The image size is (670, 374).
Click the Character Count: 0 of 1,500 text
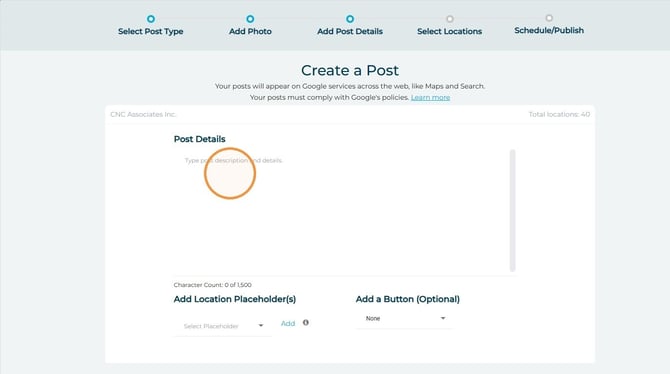pos(212,285)
